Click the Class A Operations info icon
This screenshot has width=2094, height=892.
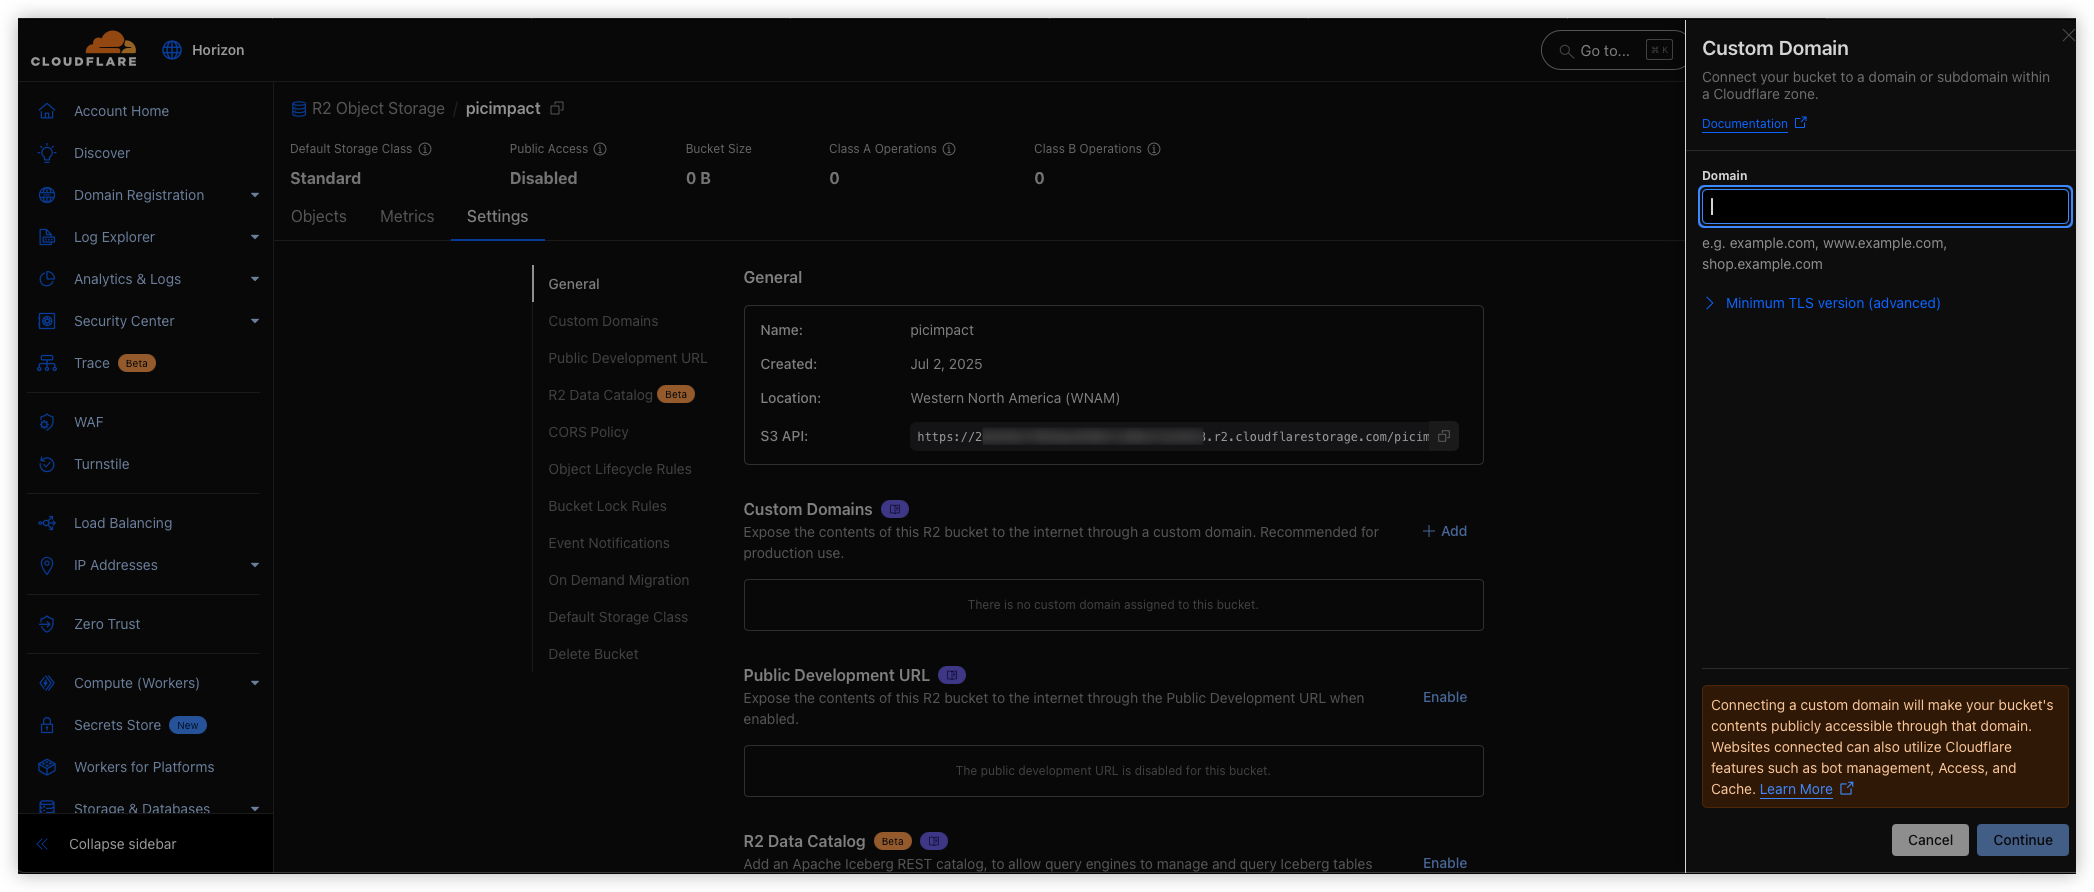[949, 149]
